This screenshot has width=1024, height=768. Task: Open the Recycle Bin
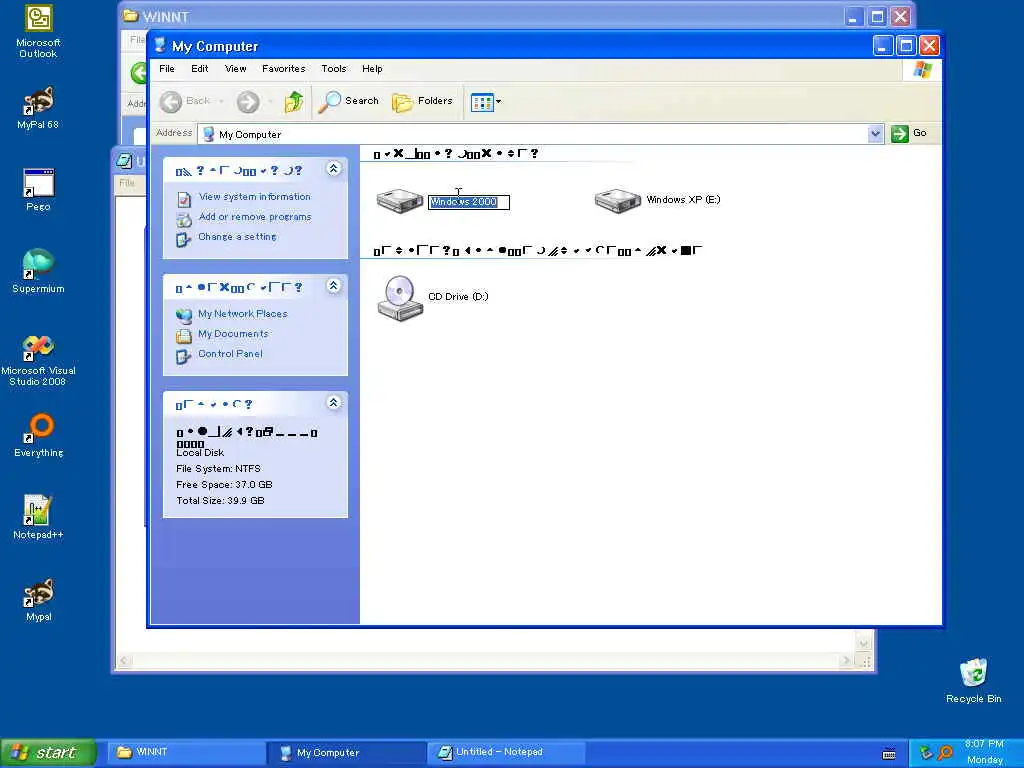click(973, 680)
